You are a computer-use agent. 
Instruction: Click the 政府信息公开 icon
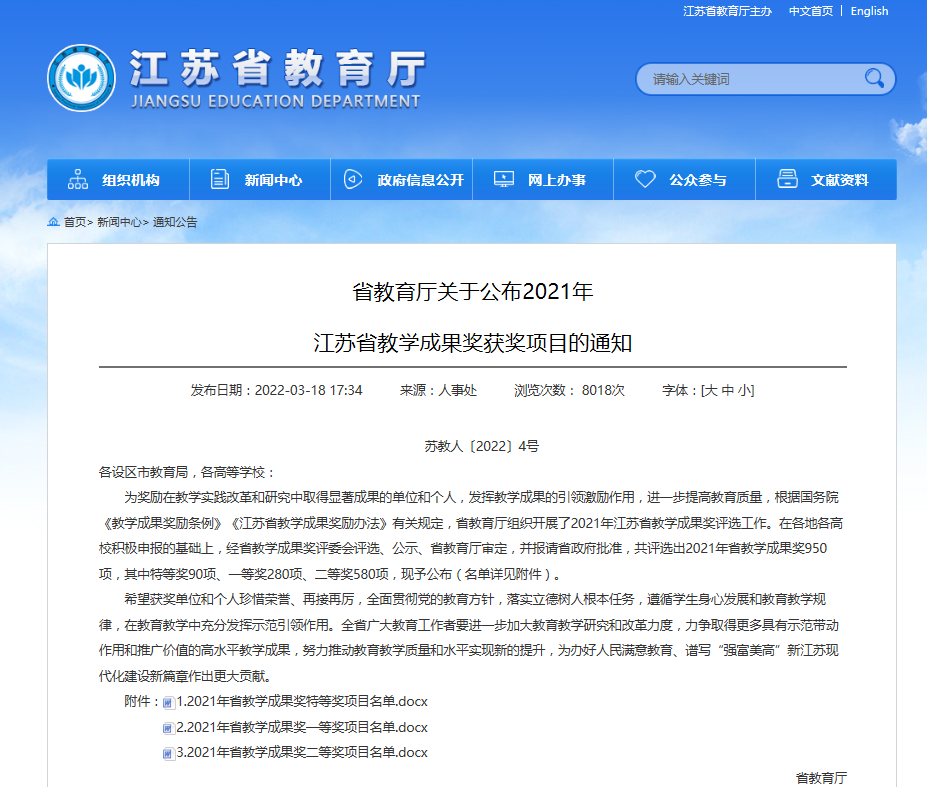tap(352, 180)
